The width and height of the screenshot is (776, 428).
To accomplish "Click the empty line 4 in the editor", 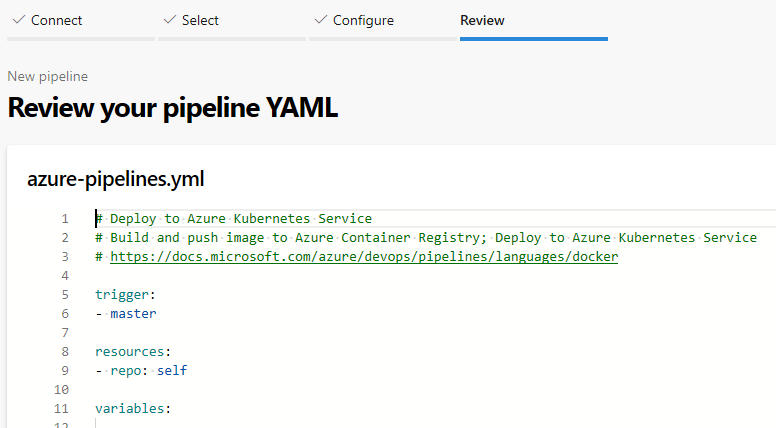I will click(x=436, y=276).
